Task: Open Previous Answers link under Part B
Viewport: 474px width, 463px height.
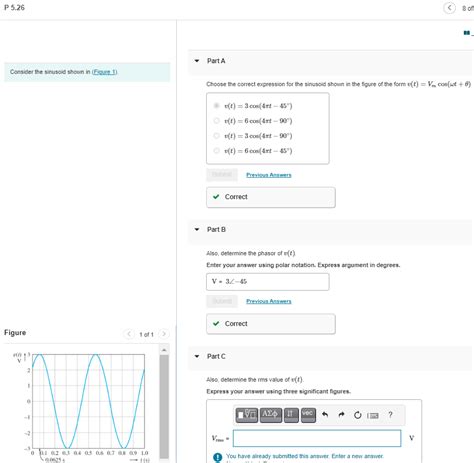Action: click(269, 301)
